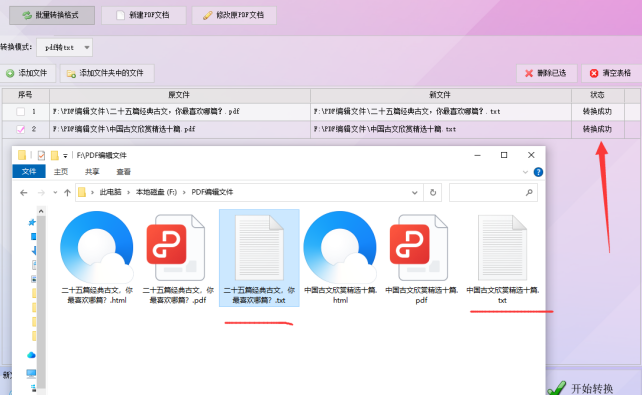Image resolution: width=643 pixels, height=396 pixels.
Task: Click the 序号 column header
Action: click(x=25, y=95)
